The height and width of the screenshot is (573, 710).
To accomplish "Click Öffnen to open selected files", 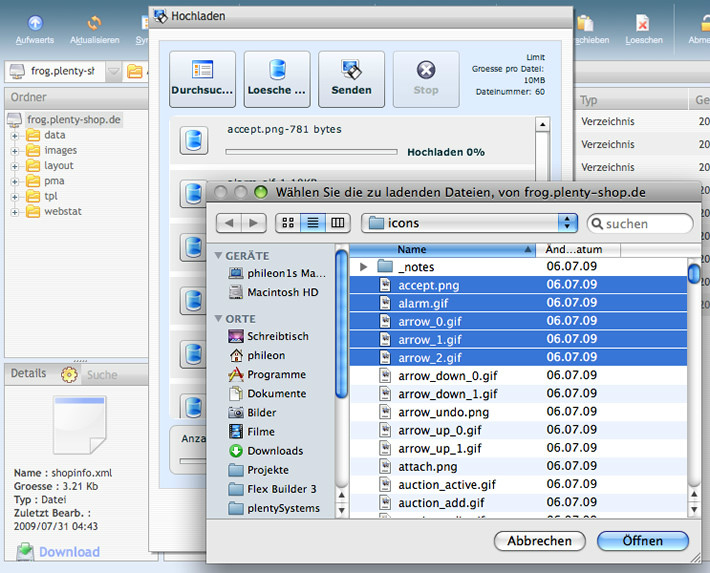I will tap(643, 541).
